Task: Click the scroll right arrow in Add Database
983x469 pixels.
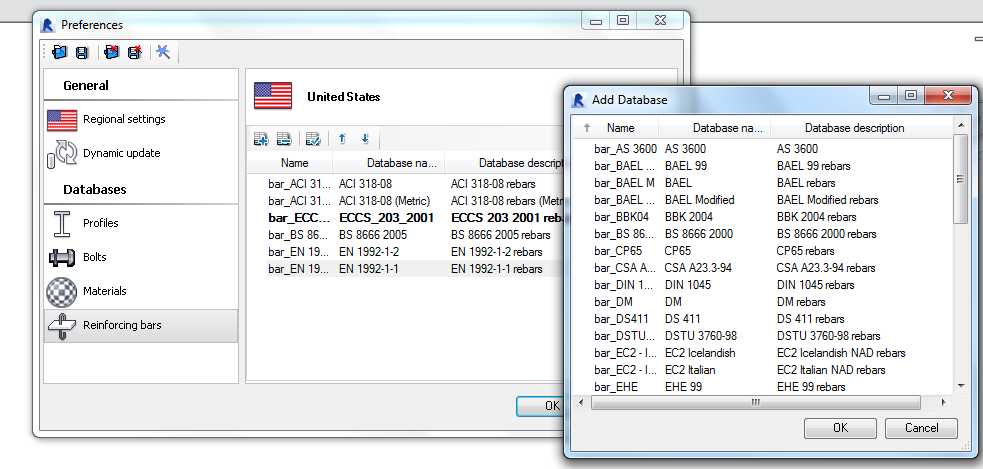Action: [942, 402]
